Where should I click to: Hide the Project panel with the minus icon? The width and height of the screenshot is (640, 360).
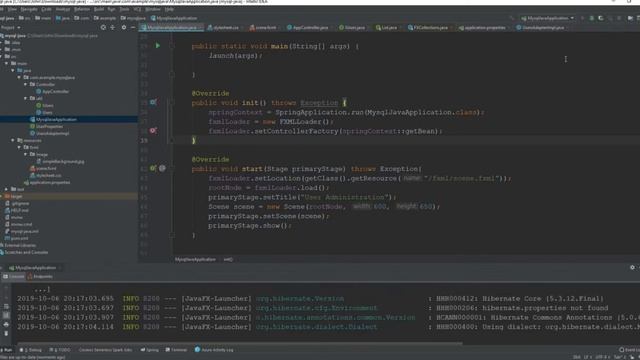[x=133, y=27]
